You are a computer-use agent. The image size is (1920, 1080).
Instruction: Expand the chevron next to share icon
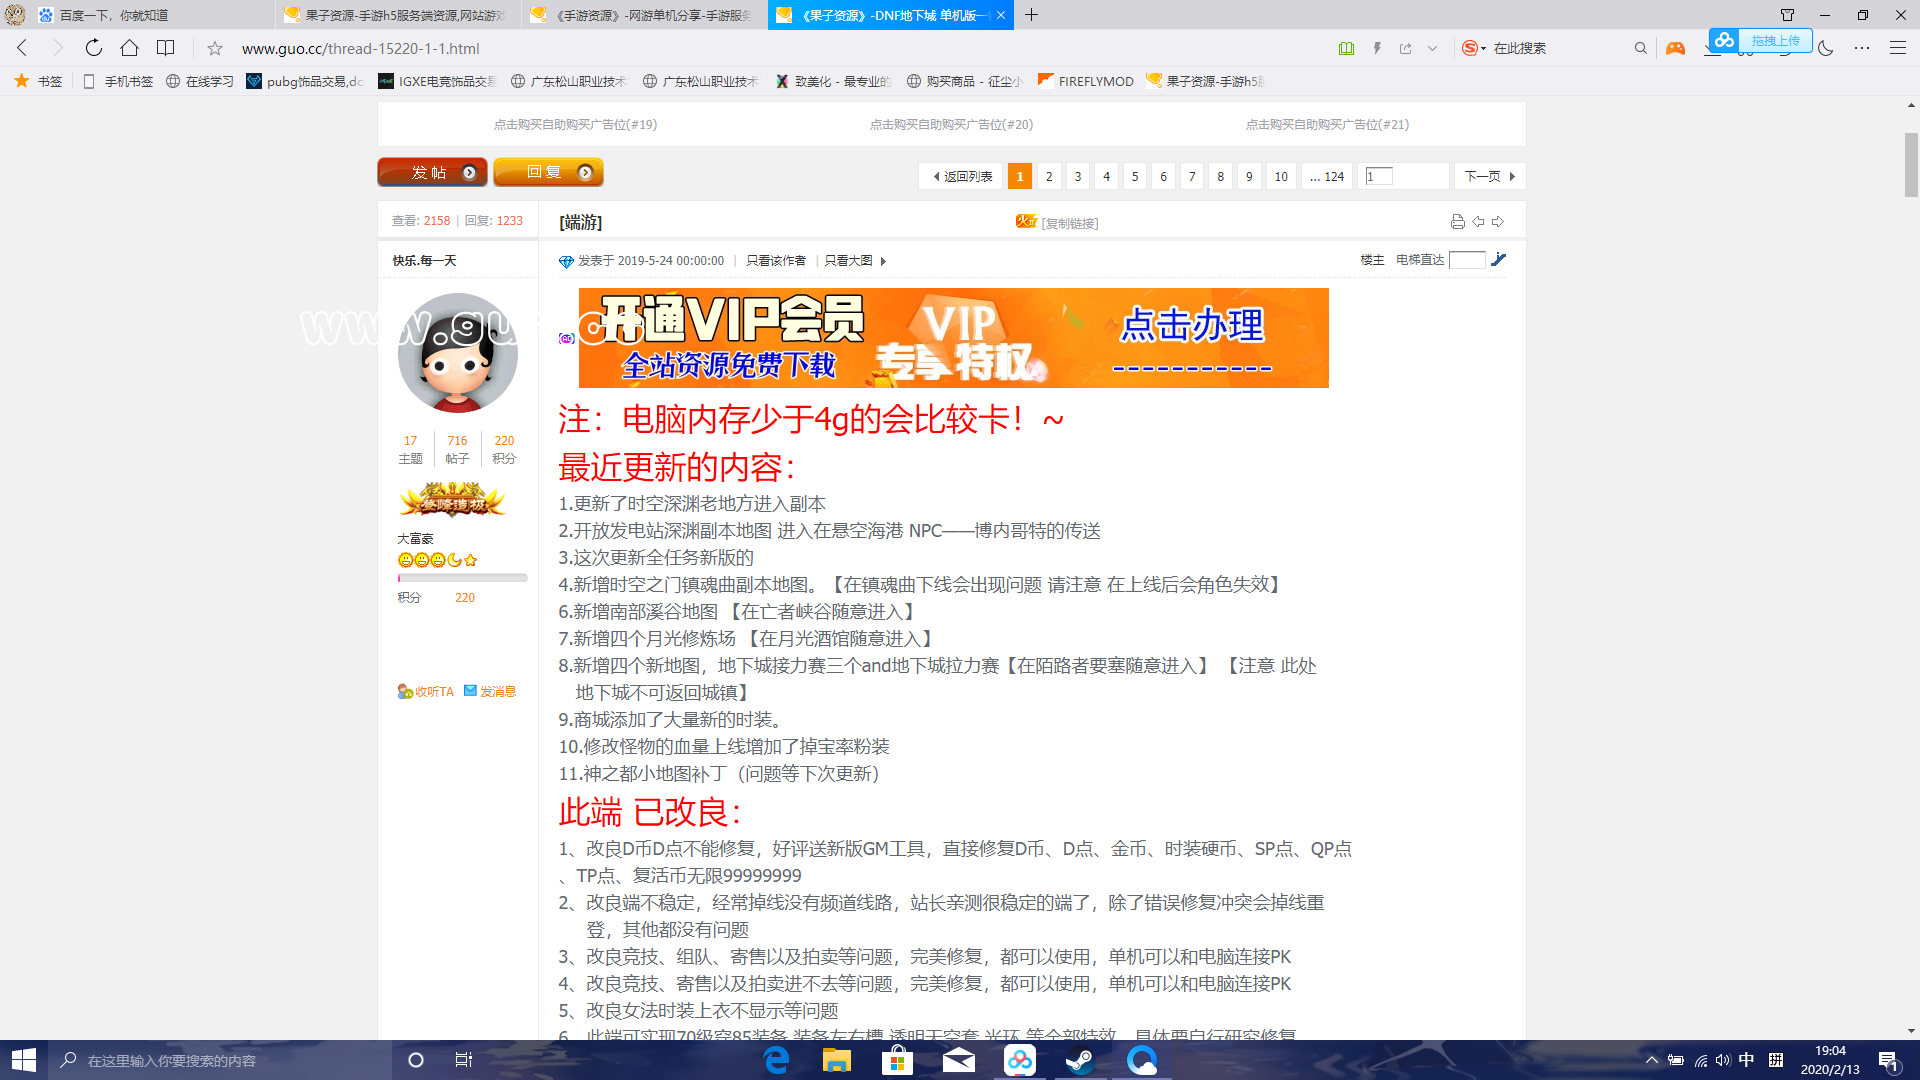pyautogui.click(x=1432, y=48)
